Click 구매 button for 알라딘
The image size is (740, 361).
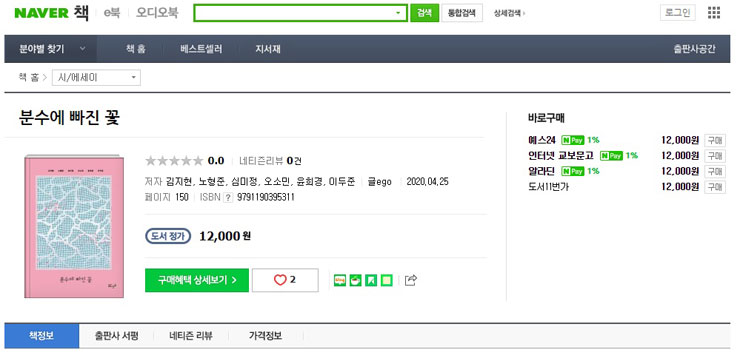click(x=715, y=171)
